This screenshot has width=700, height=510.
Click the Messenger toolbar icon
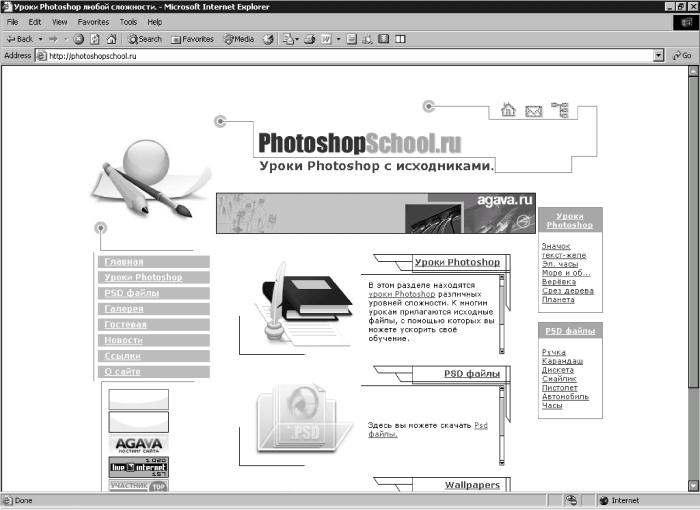[367, 39]
